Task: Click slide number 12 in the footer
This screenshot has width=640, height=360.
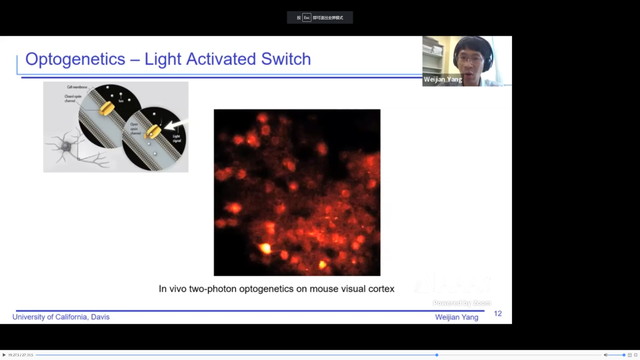Action: [x=498, y=313]
